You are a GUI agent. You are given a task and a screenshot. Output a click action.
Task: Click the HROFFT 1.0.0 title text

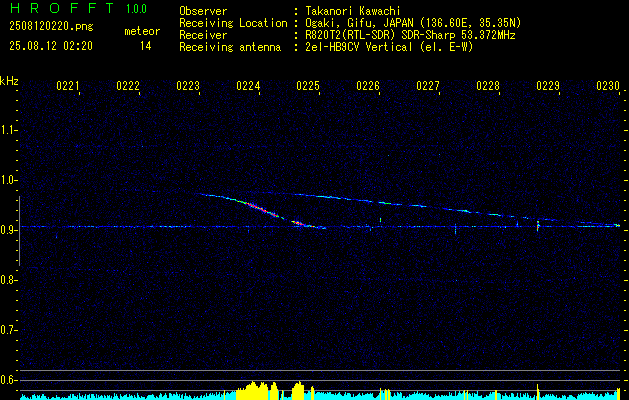[79, 8]
